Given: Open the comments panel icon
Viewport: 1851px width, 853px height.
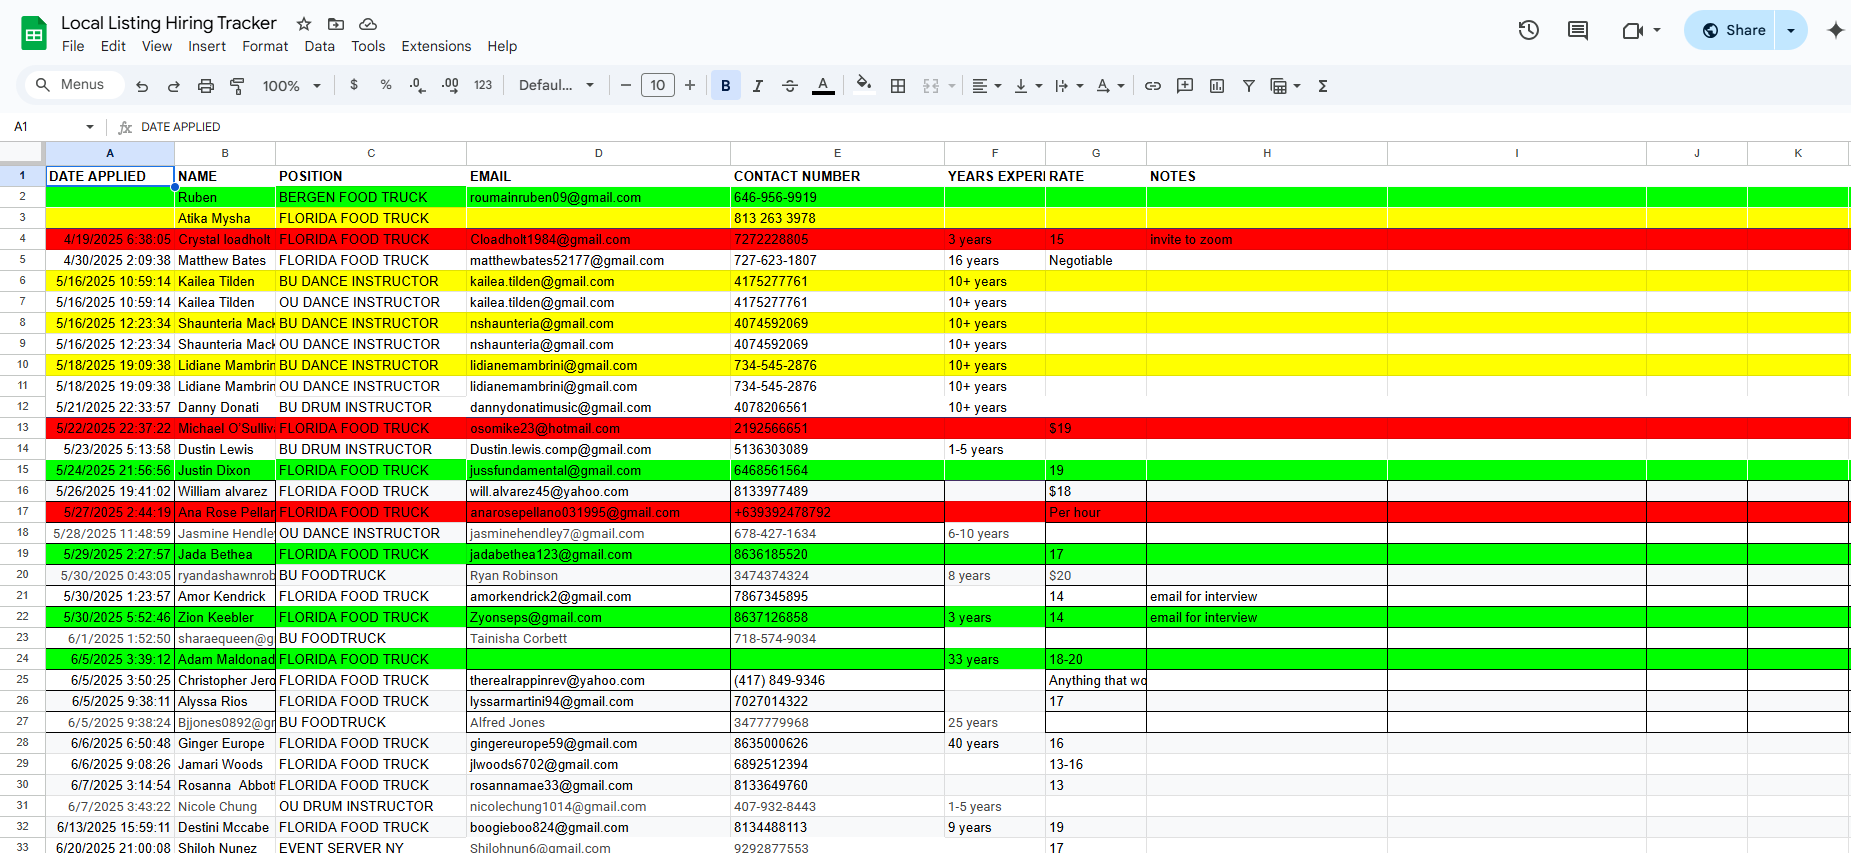Looking at the screenshot, I should pos(1578,30).
